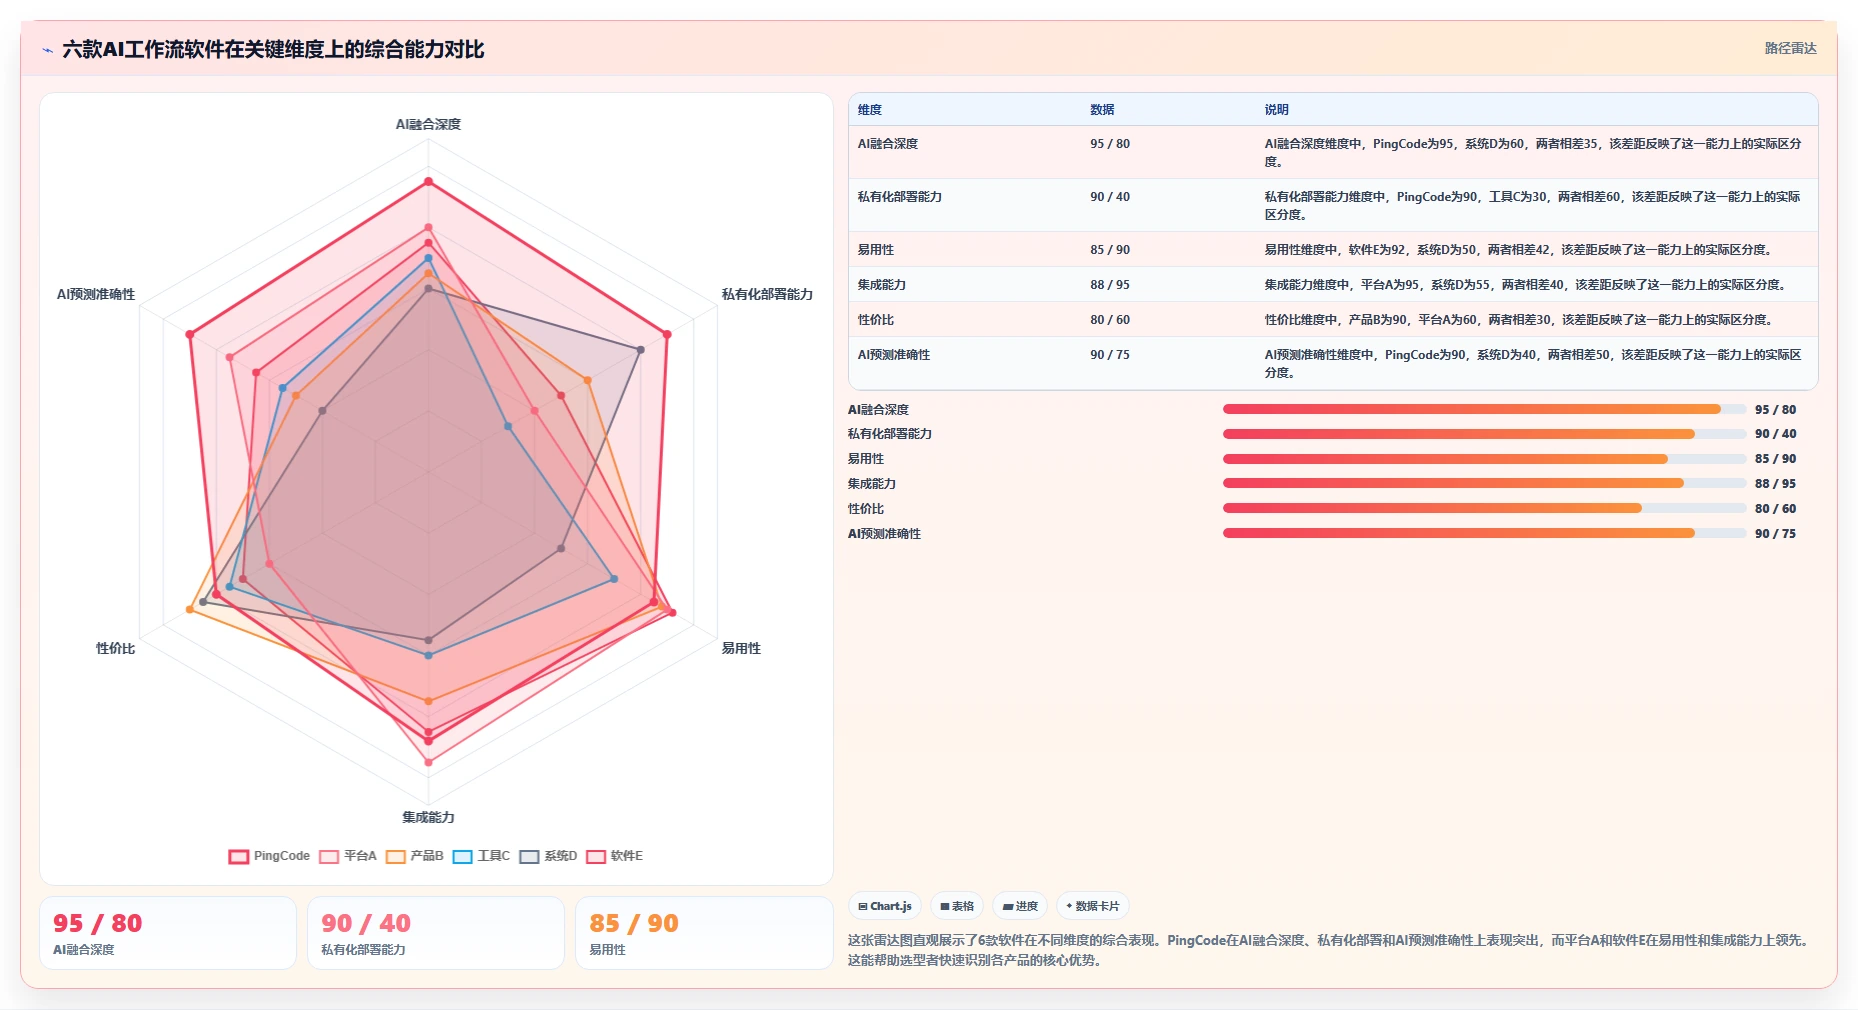
Task: Click the 说明 column header
Action: pos(1276,110)
